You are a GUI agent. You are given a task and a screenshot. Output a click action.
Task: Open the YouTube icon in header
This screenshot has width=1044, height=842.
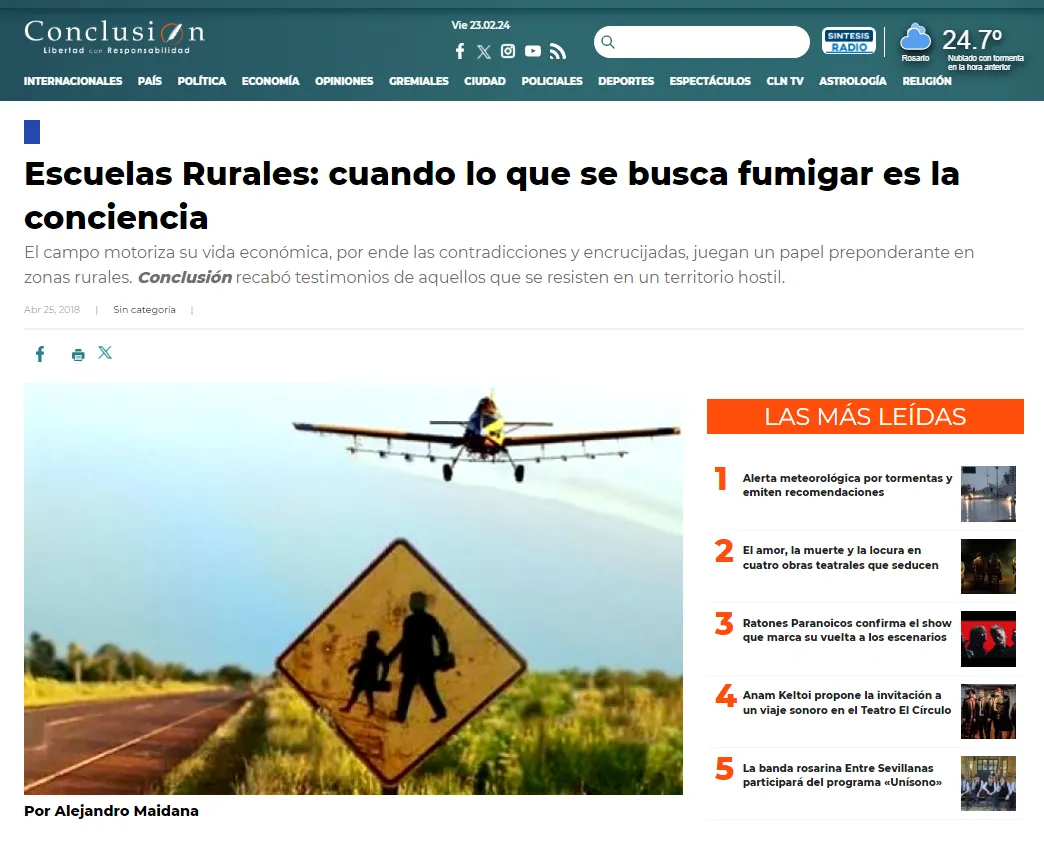[533, 51]
